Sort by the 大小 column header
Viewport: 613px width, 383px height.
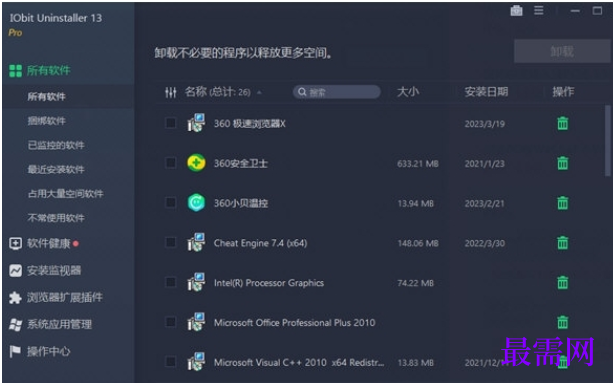point(408,92)
